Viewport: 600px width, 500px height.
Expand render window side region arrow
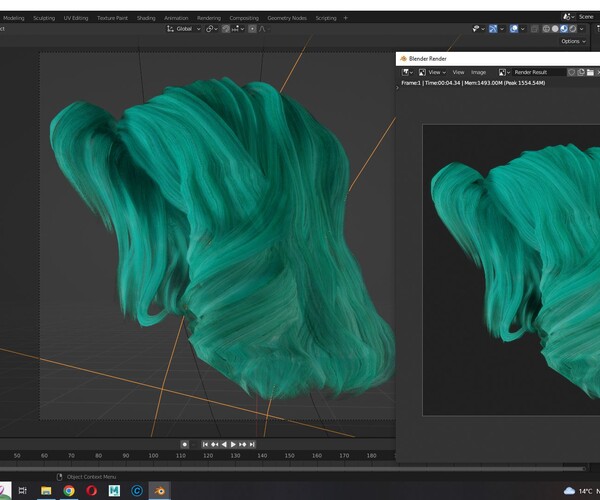click(x=397, y=88)
